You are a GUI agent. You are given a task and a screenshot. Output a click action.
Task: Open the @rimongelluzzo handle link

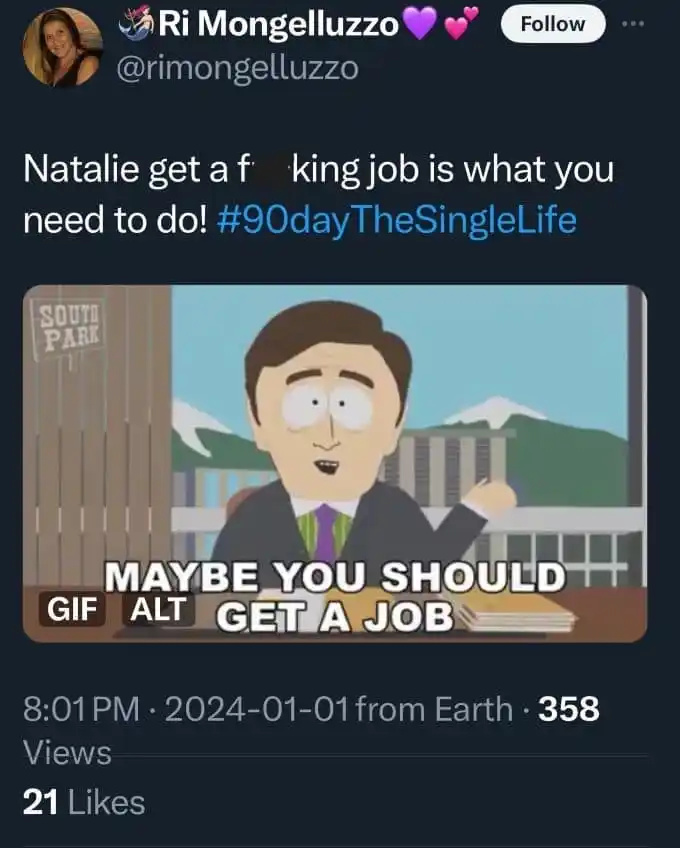[237, 69]
